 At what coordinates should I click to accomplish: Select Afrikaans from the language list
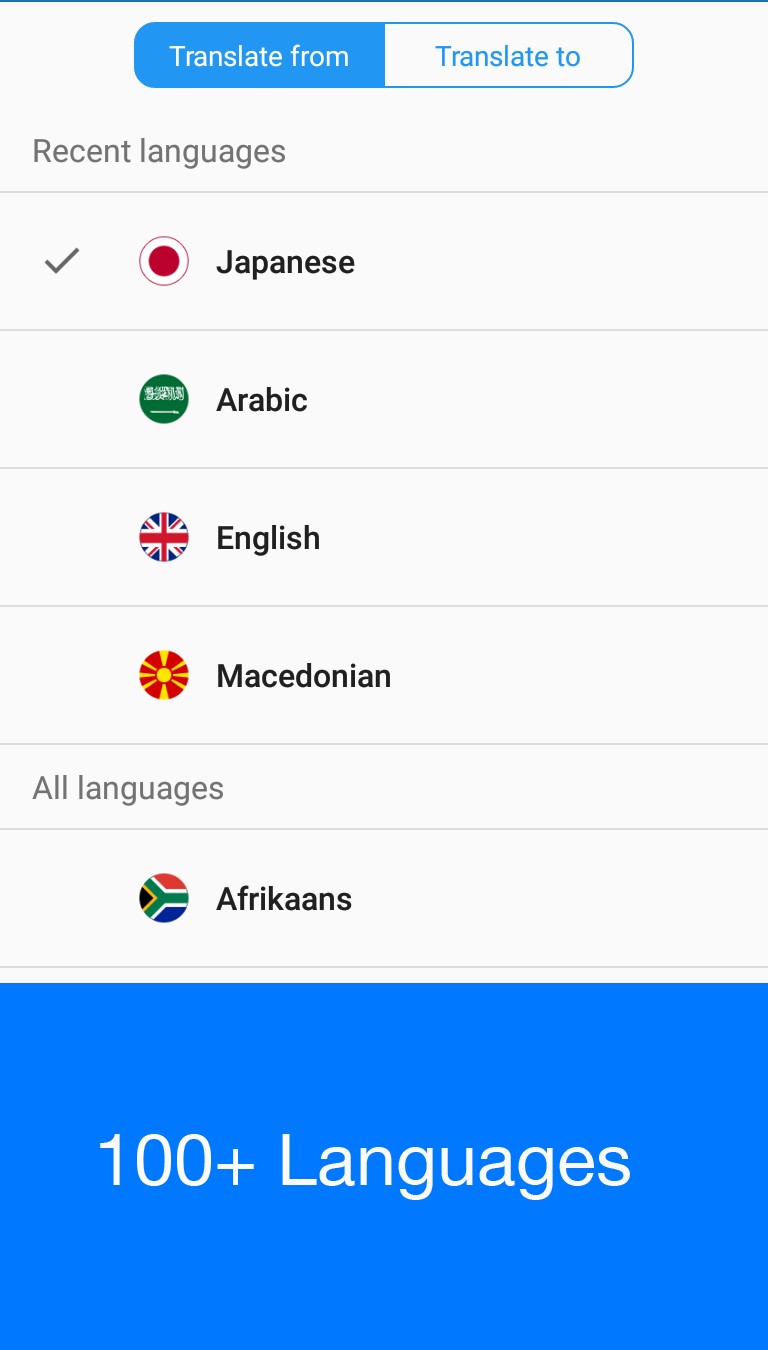point(284,898)
